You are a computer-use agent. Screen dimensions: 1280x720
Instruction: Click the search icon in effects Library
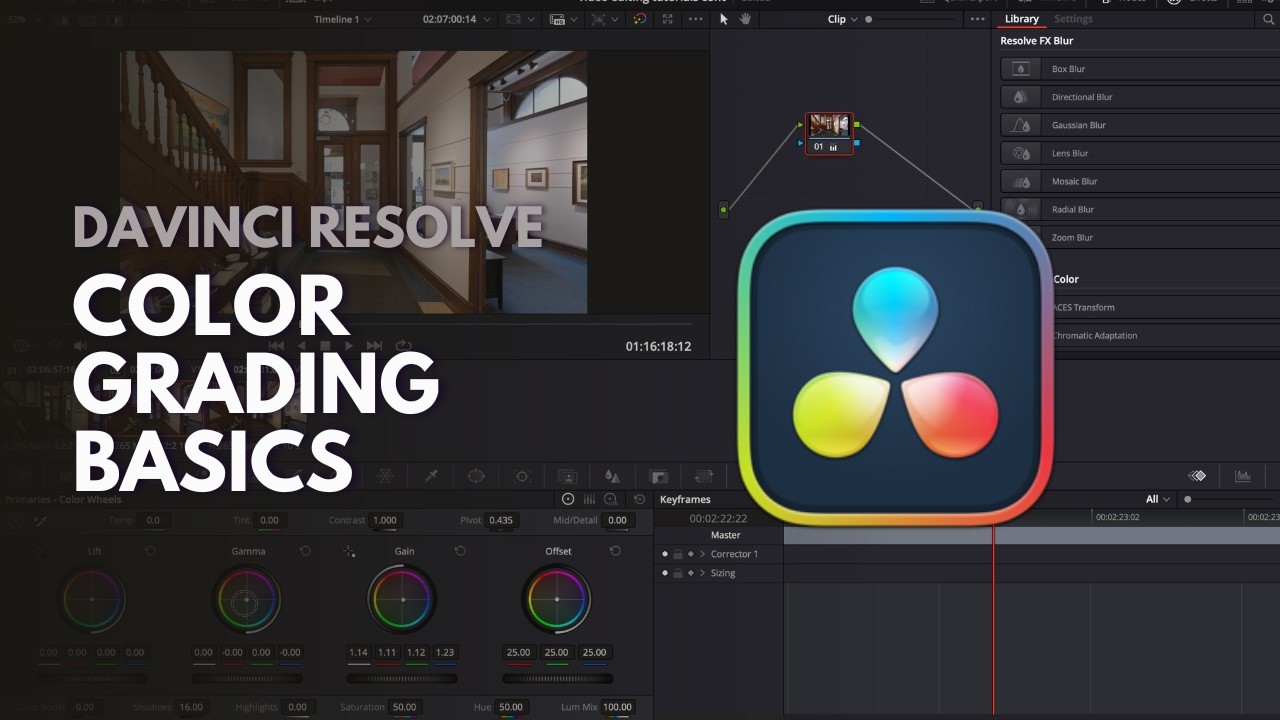(1269, 19)
